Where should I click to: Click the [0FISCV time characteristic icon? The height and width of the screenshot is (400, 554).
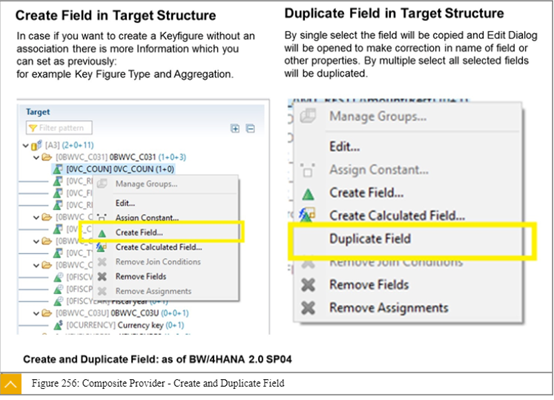click(58, 277)
